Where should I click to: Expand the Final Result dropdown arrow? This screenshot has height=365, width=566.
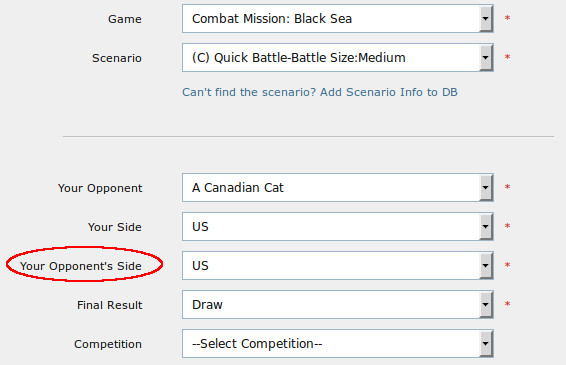pyautogui.click(x=486, y=305)
